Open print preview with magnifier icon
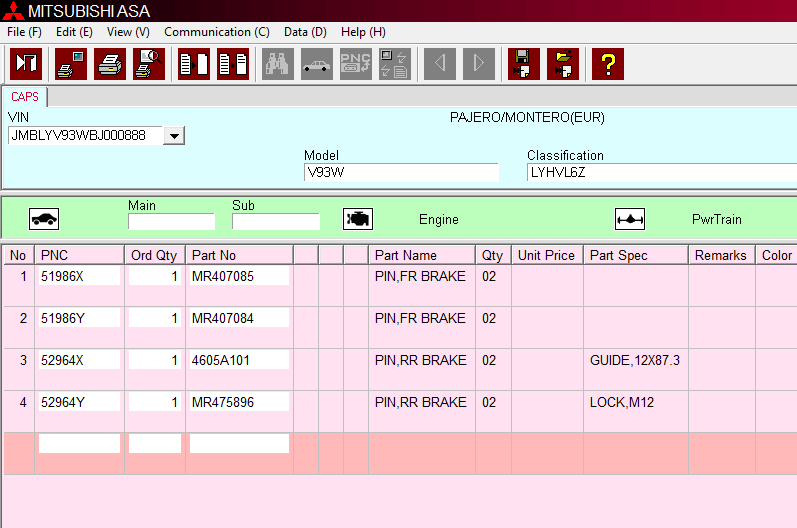 point(149,64)
